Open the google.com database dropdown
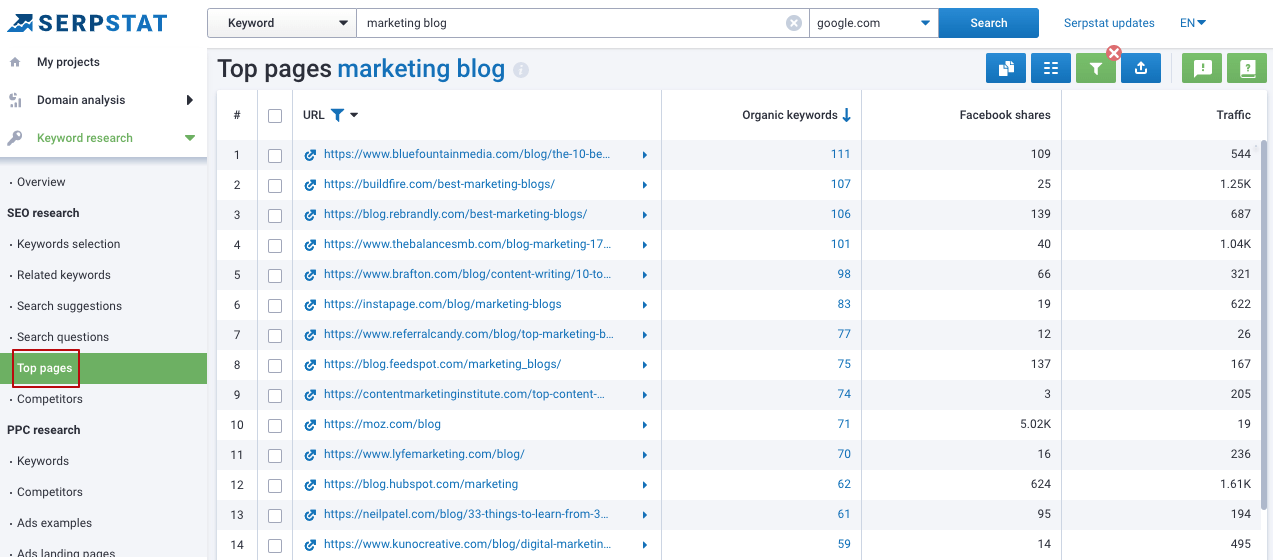The height and width of the screenshot is (560, 1273). (873, 23)
